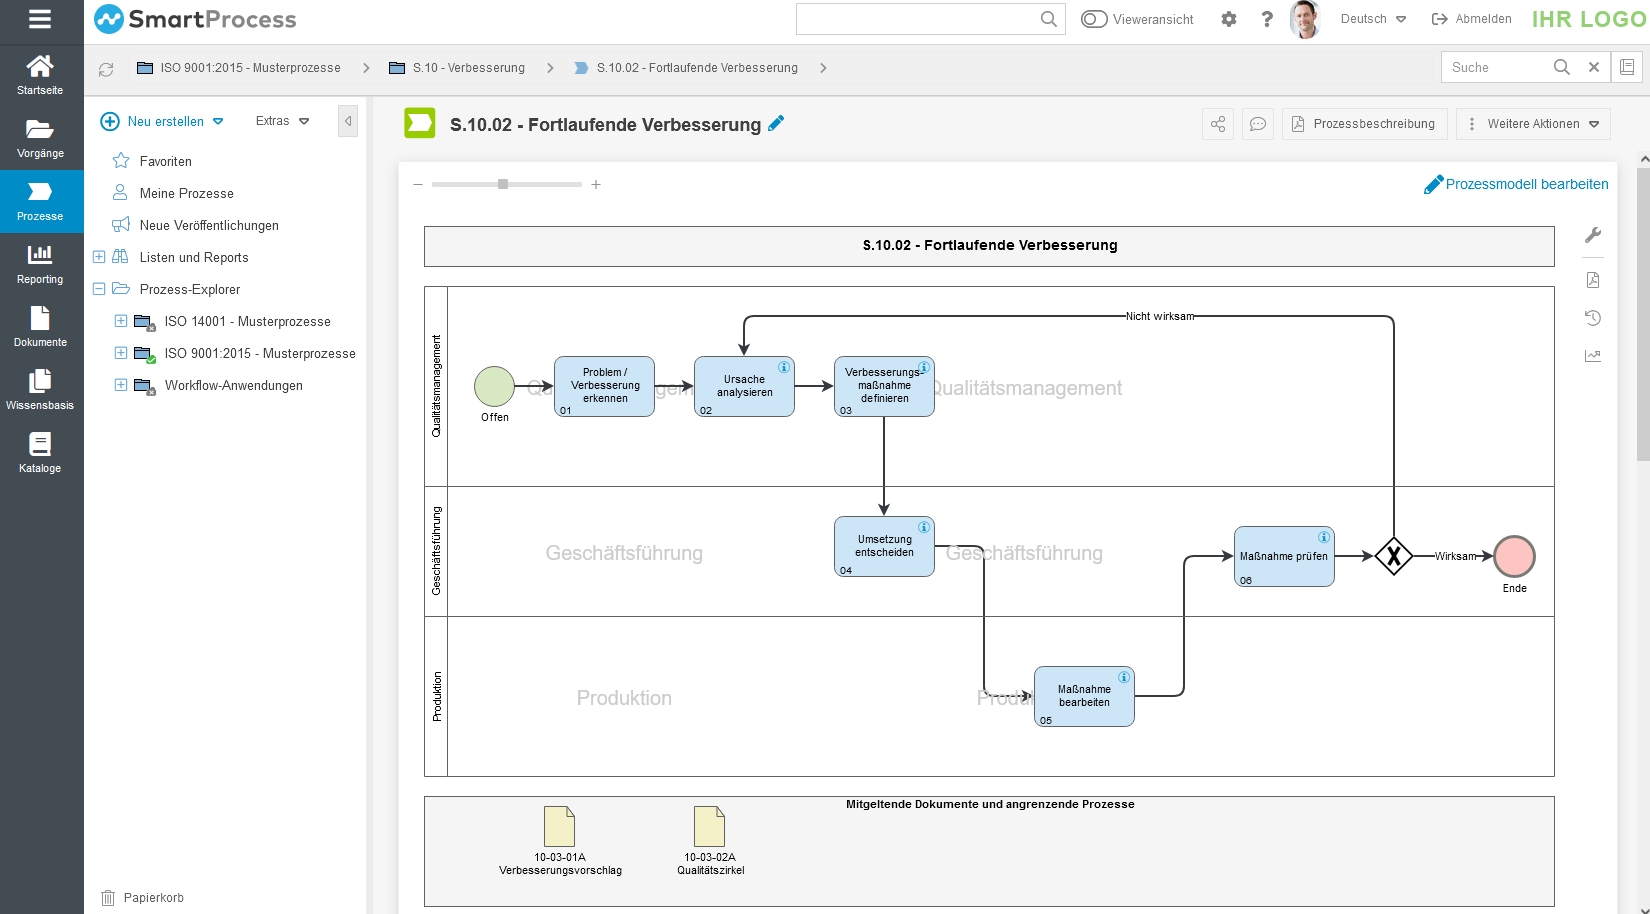Open the Kataloge section
Screen dimensions: 1650x914
40,454
